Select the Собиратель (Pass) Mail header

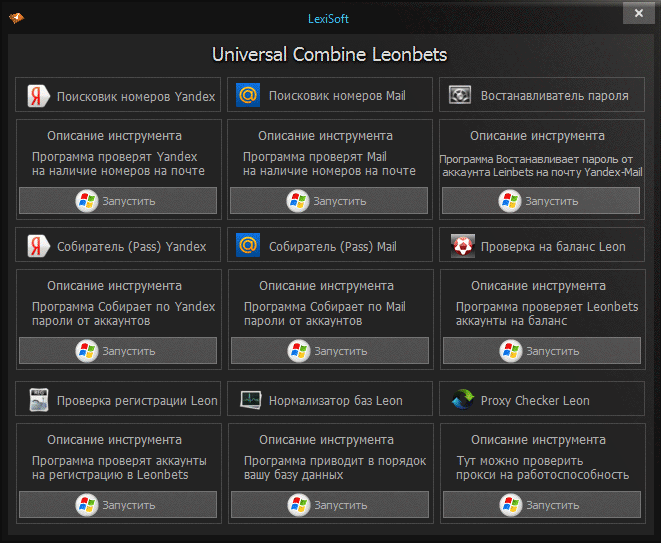click(330, 245)
